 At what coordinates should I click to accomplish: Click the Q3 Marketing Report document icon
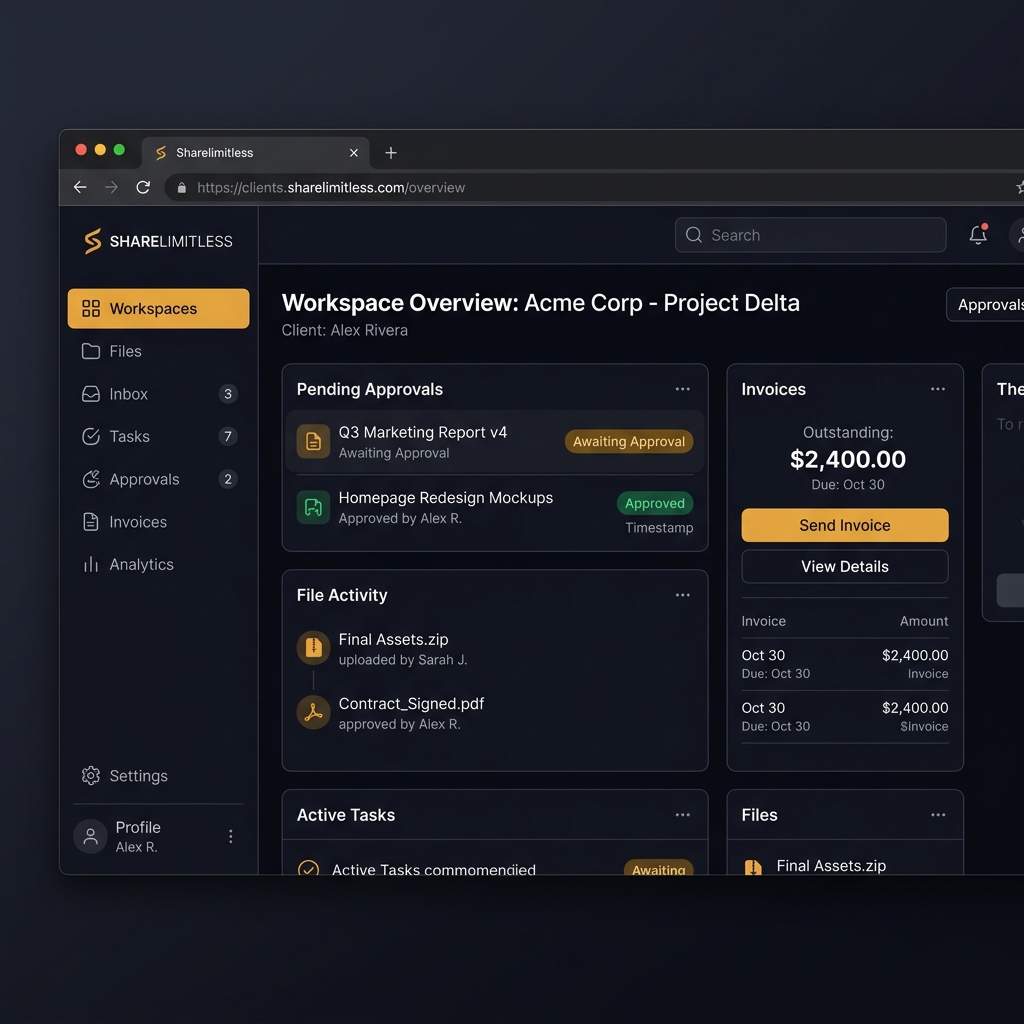coord(313,441)
